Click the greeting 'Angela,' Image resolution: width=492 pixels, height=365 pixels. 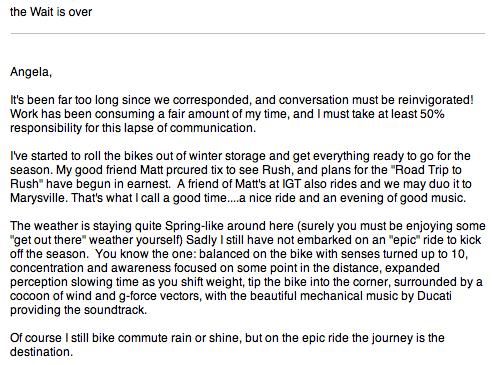pos(31,72)
